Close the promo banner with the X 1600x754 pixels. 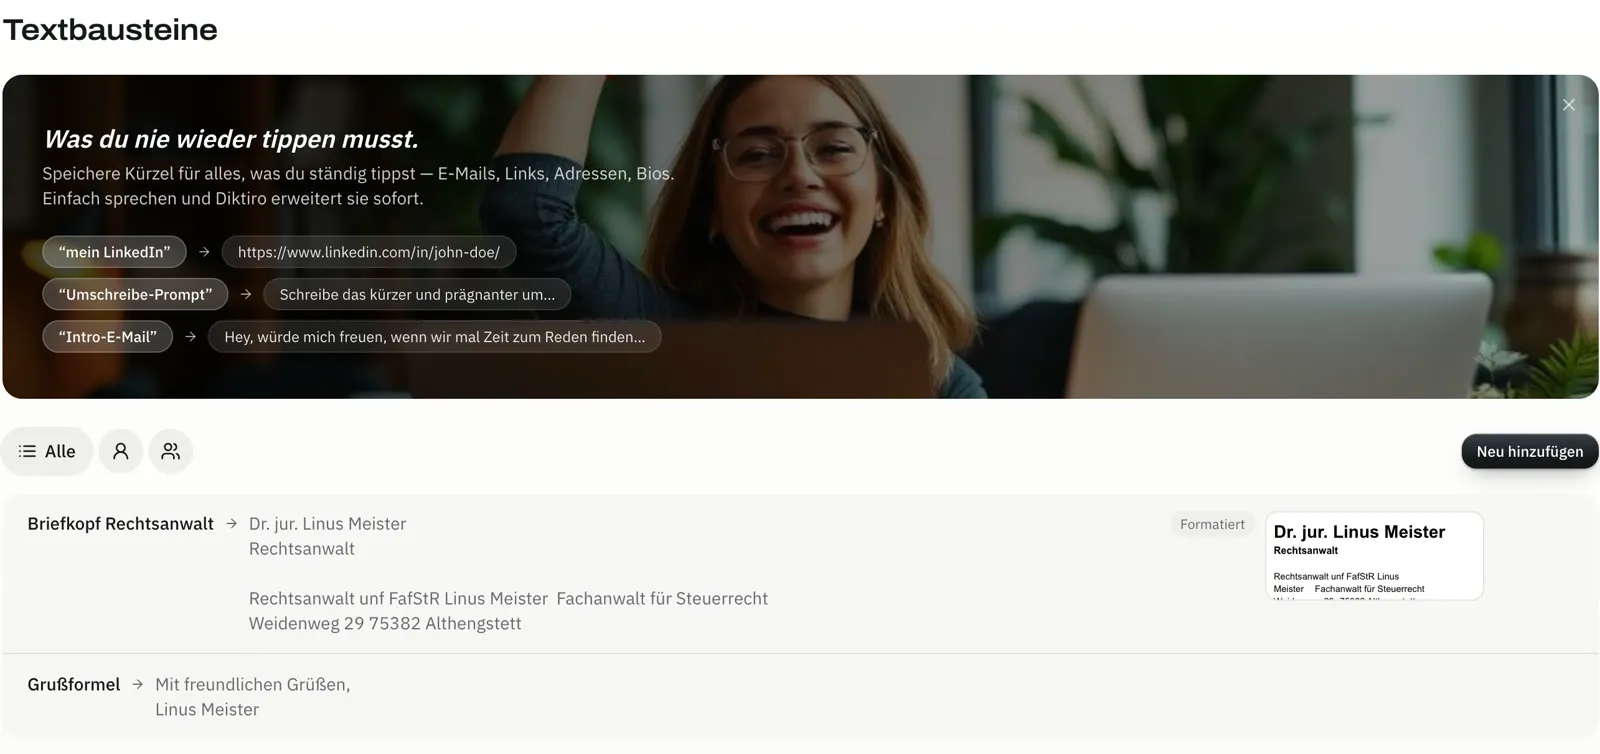pyautogui.click(x=1568, y=105)
